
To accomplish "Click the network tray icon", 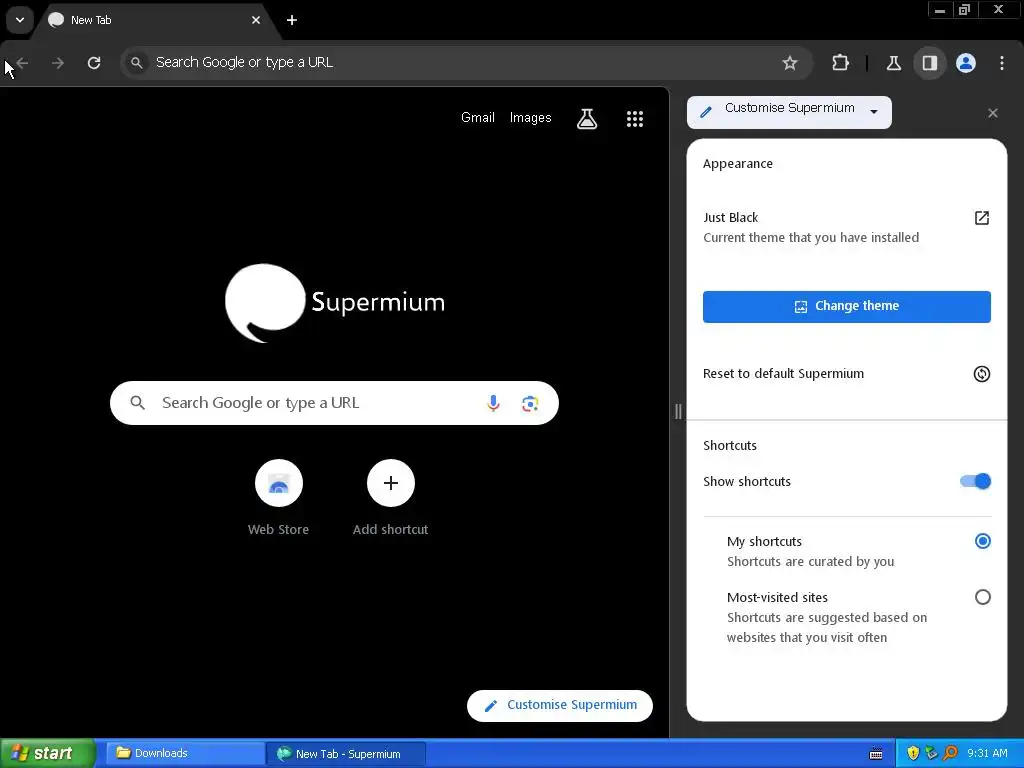I will click(x=931, y=753).
